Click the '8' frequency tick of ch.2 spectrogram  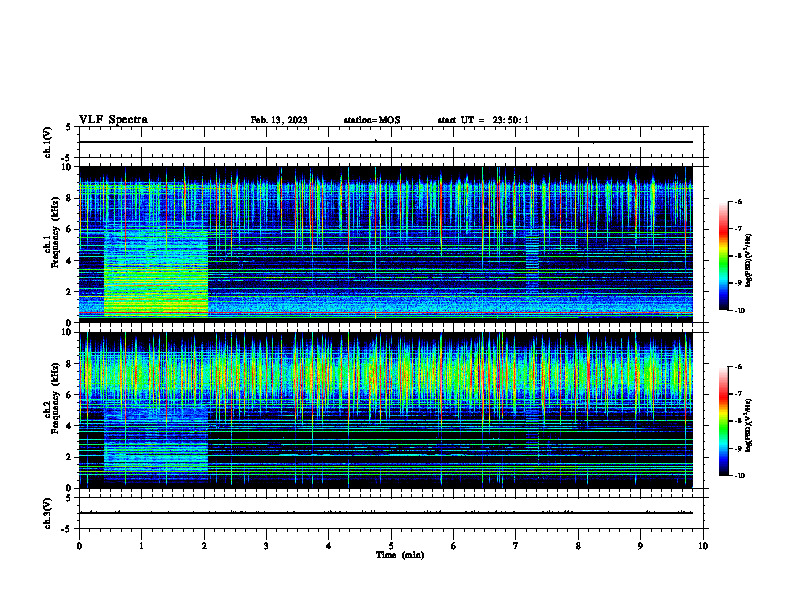click(70, 364)
